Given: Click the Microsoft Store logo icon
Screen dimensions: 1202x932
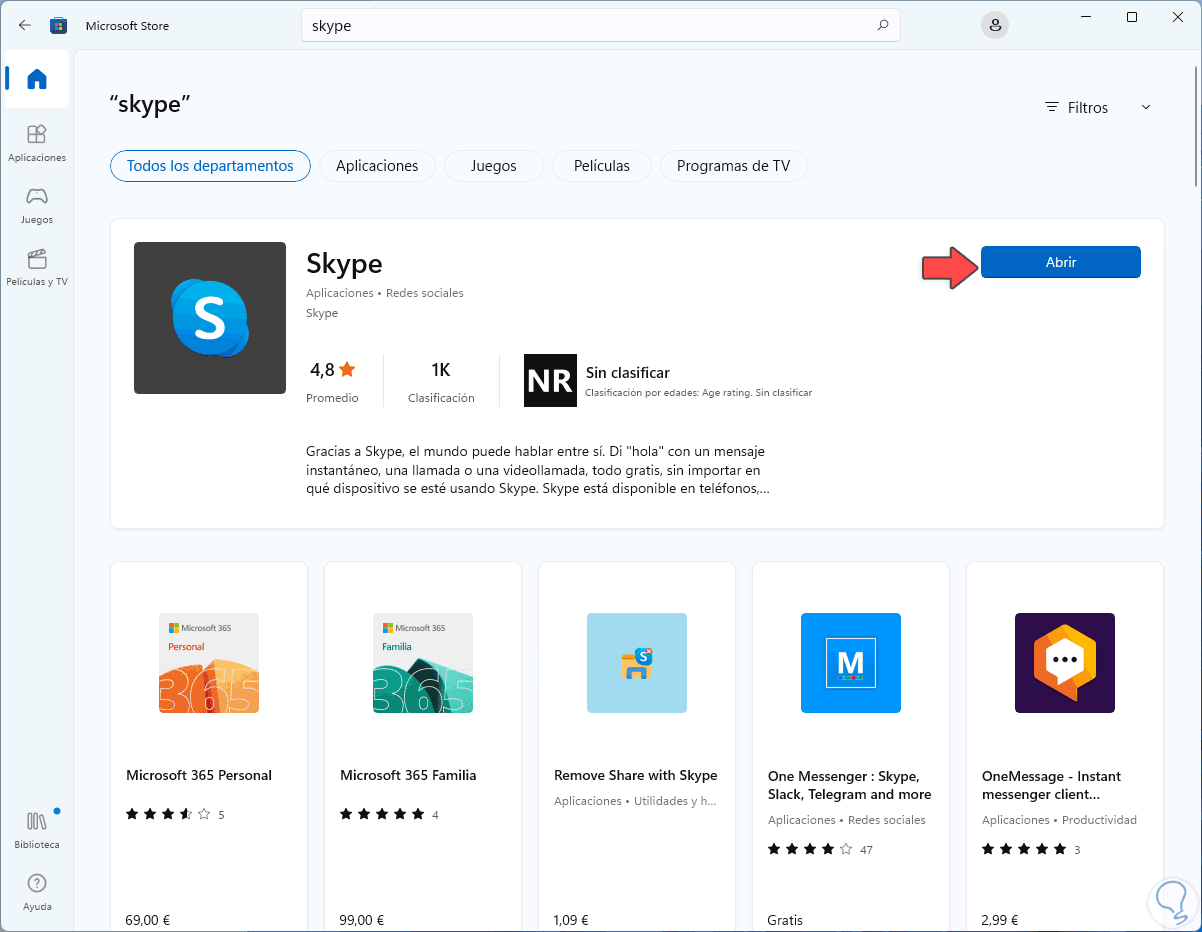Looking at the screenshot, I should (x=59, y=25).
